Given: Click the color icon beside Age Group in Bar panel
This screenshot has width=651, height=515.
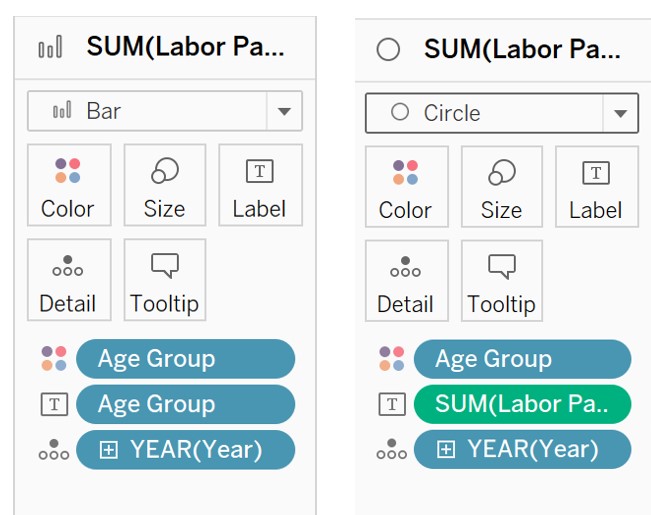Looking at the screenshot, I should (x=54, y=358).
